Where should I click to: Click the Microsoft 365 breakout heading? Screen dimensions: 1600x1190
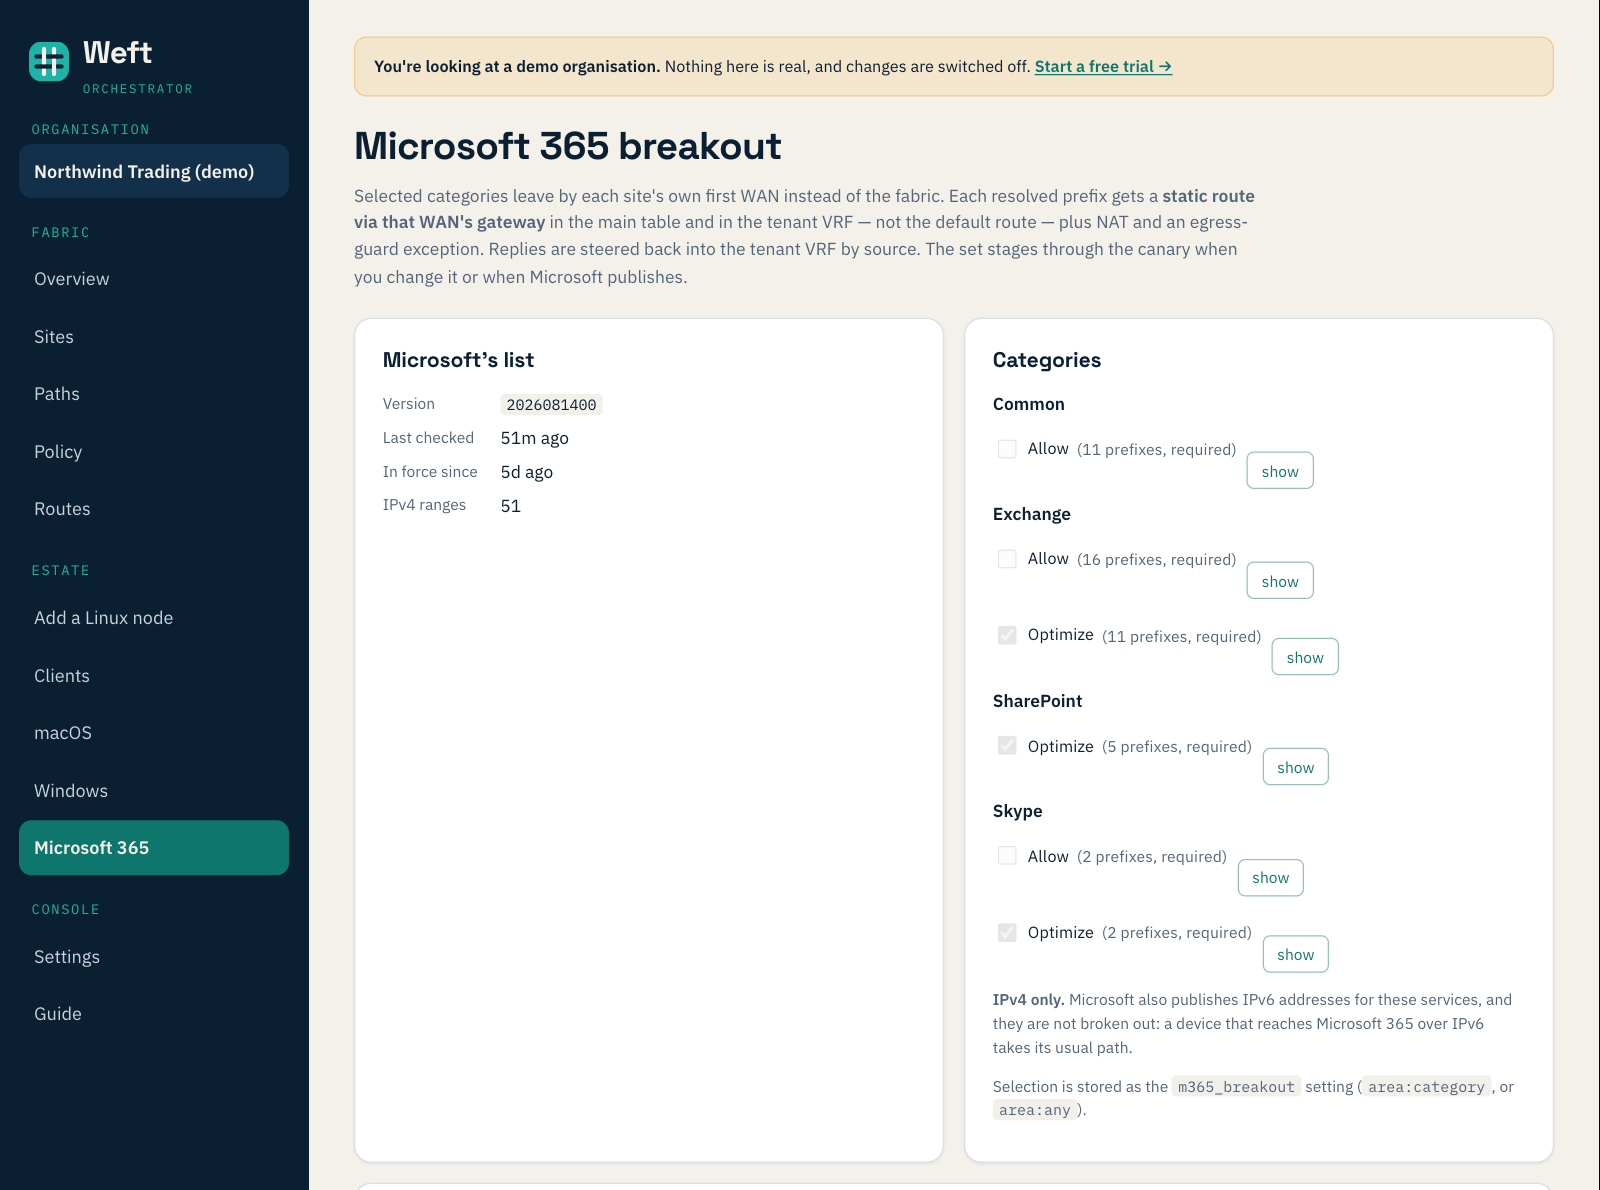pos(568,146)
